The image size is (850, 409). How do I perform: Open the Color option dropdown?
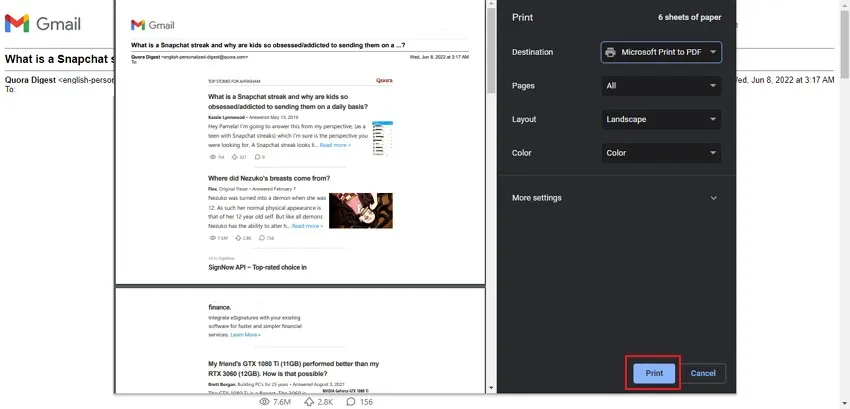[660, 153]
